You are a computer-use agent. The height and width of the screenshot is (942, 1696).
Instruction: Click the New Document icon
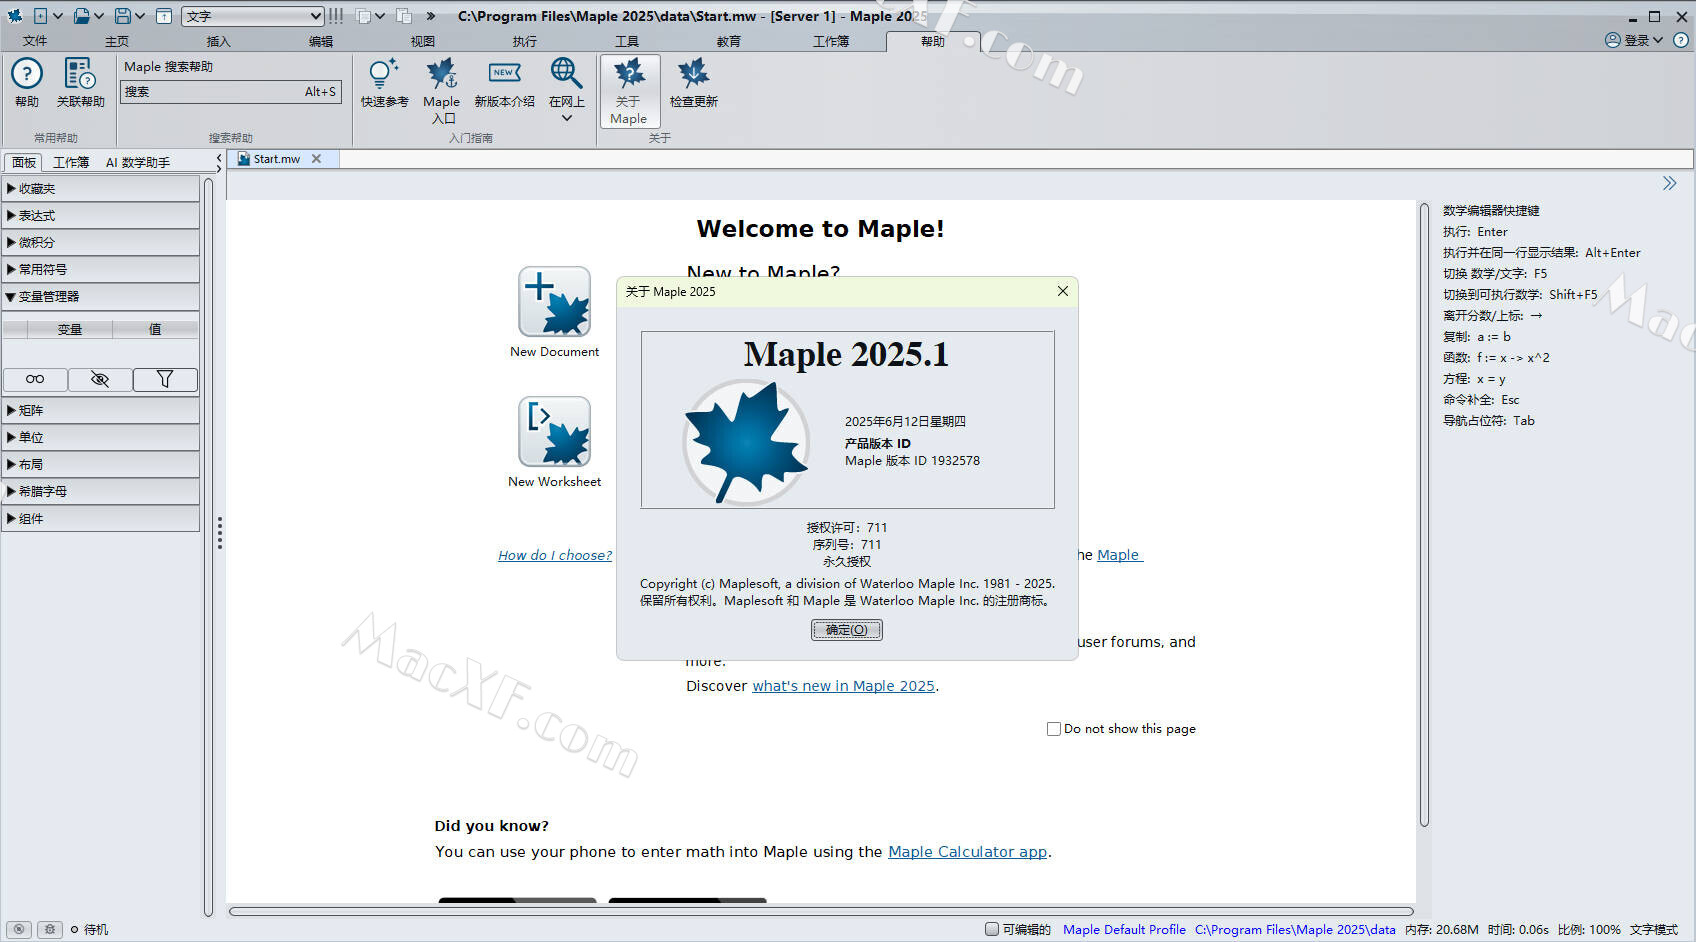click(554, 301)
